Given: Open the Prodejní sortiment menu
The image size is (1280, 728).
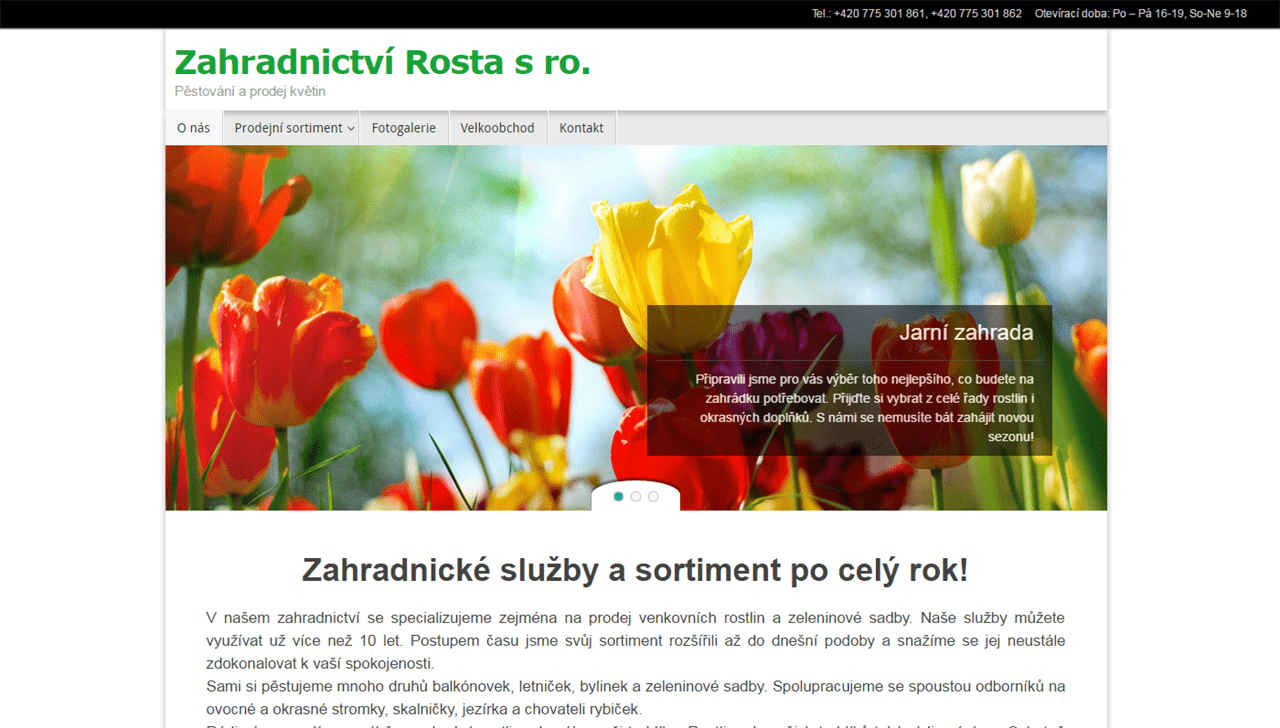Looking at the screenshot, I should [287, 128].
